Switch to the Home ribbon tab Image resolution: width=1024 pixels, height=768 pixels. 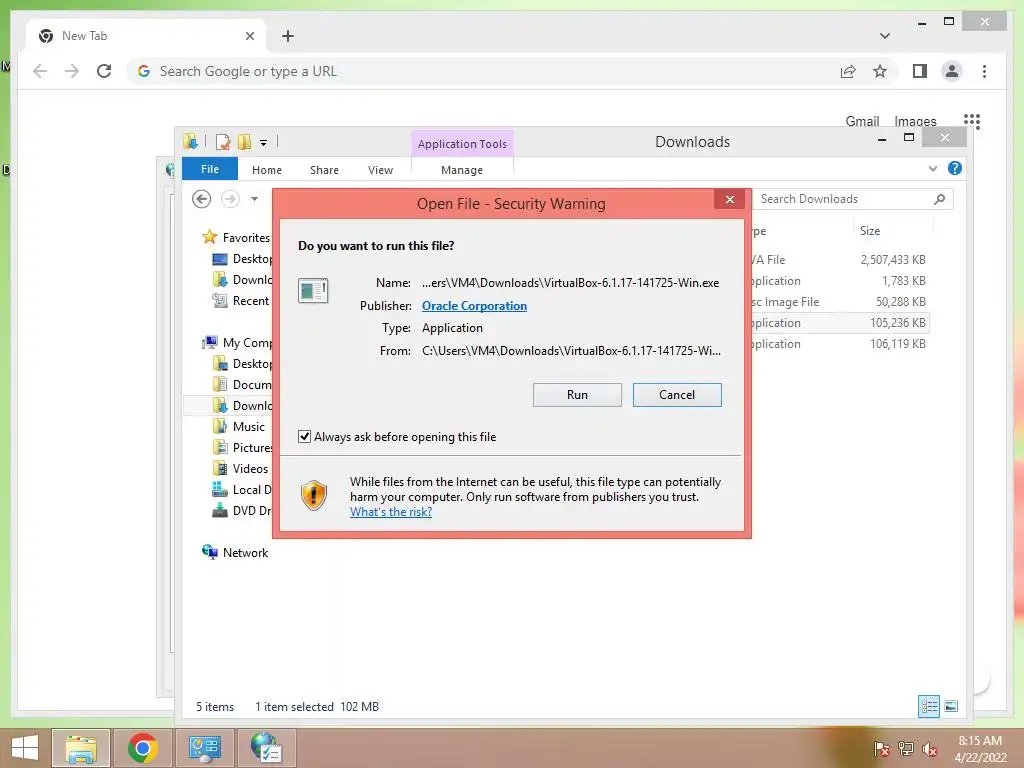click(266, 170)
